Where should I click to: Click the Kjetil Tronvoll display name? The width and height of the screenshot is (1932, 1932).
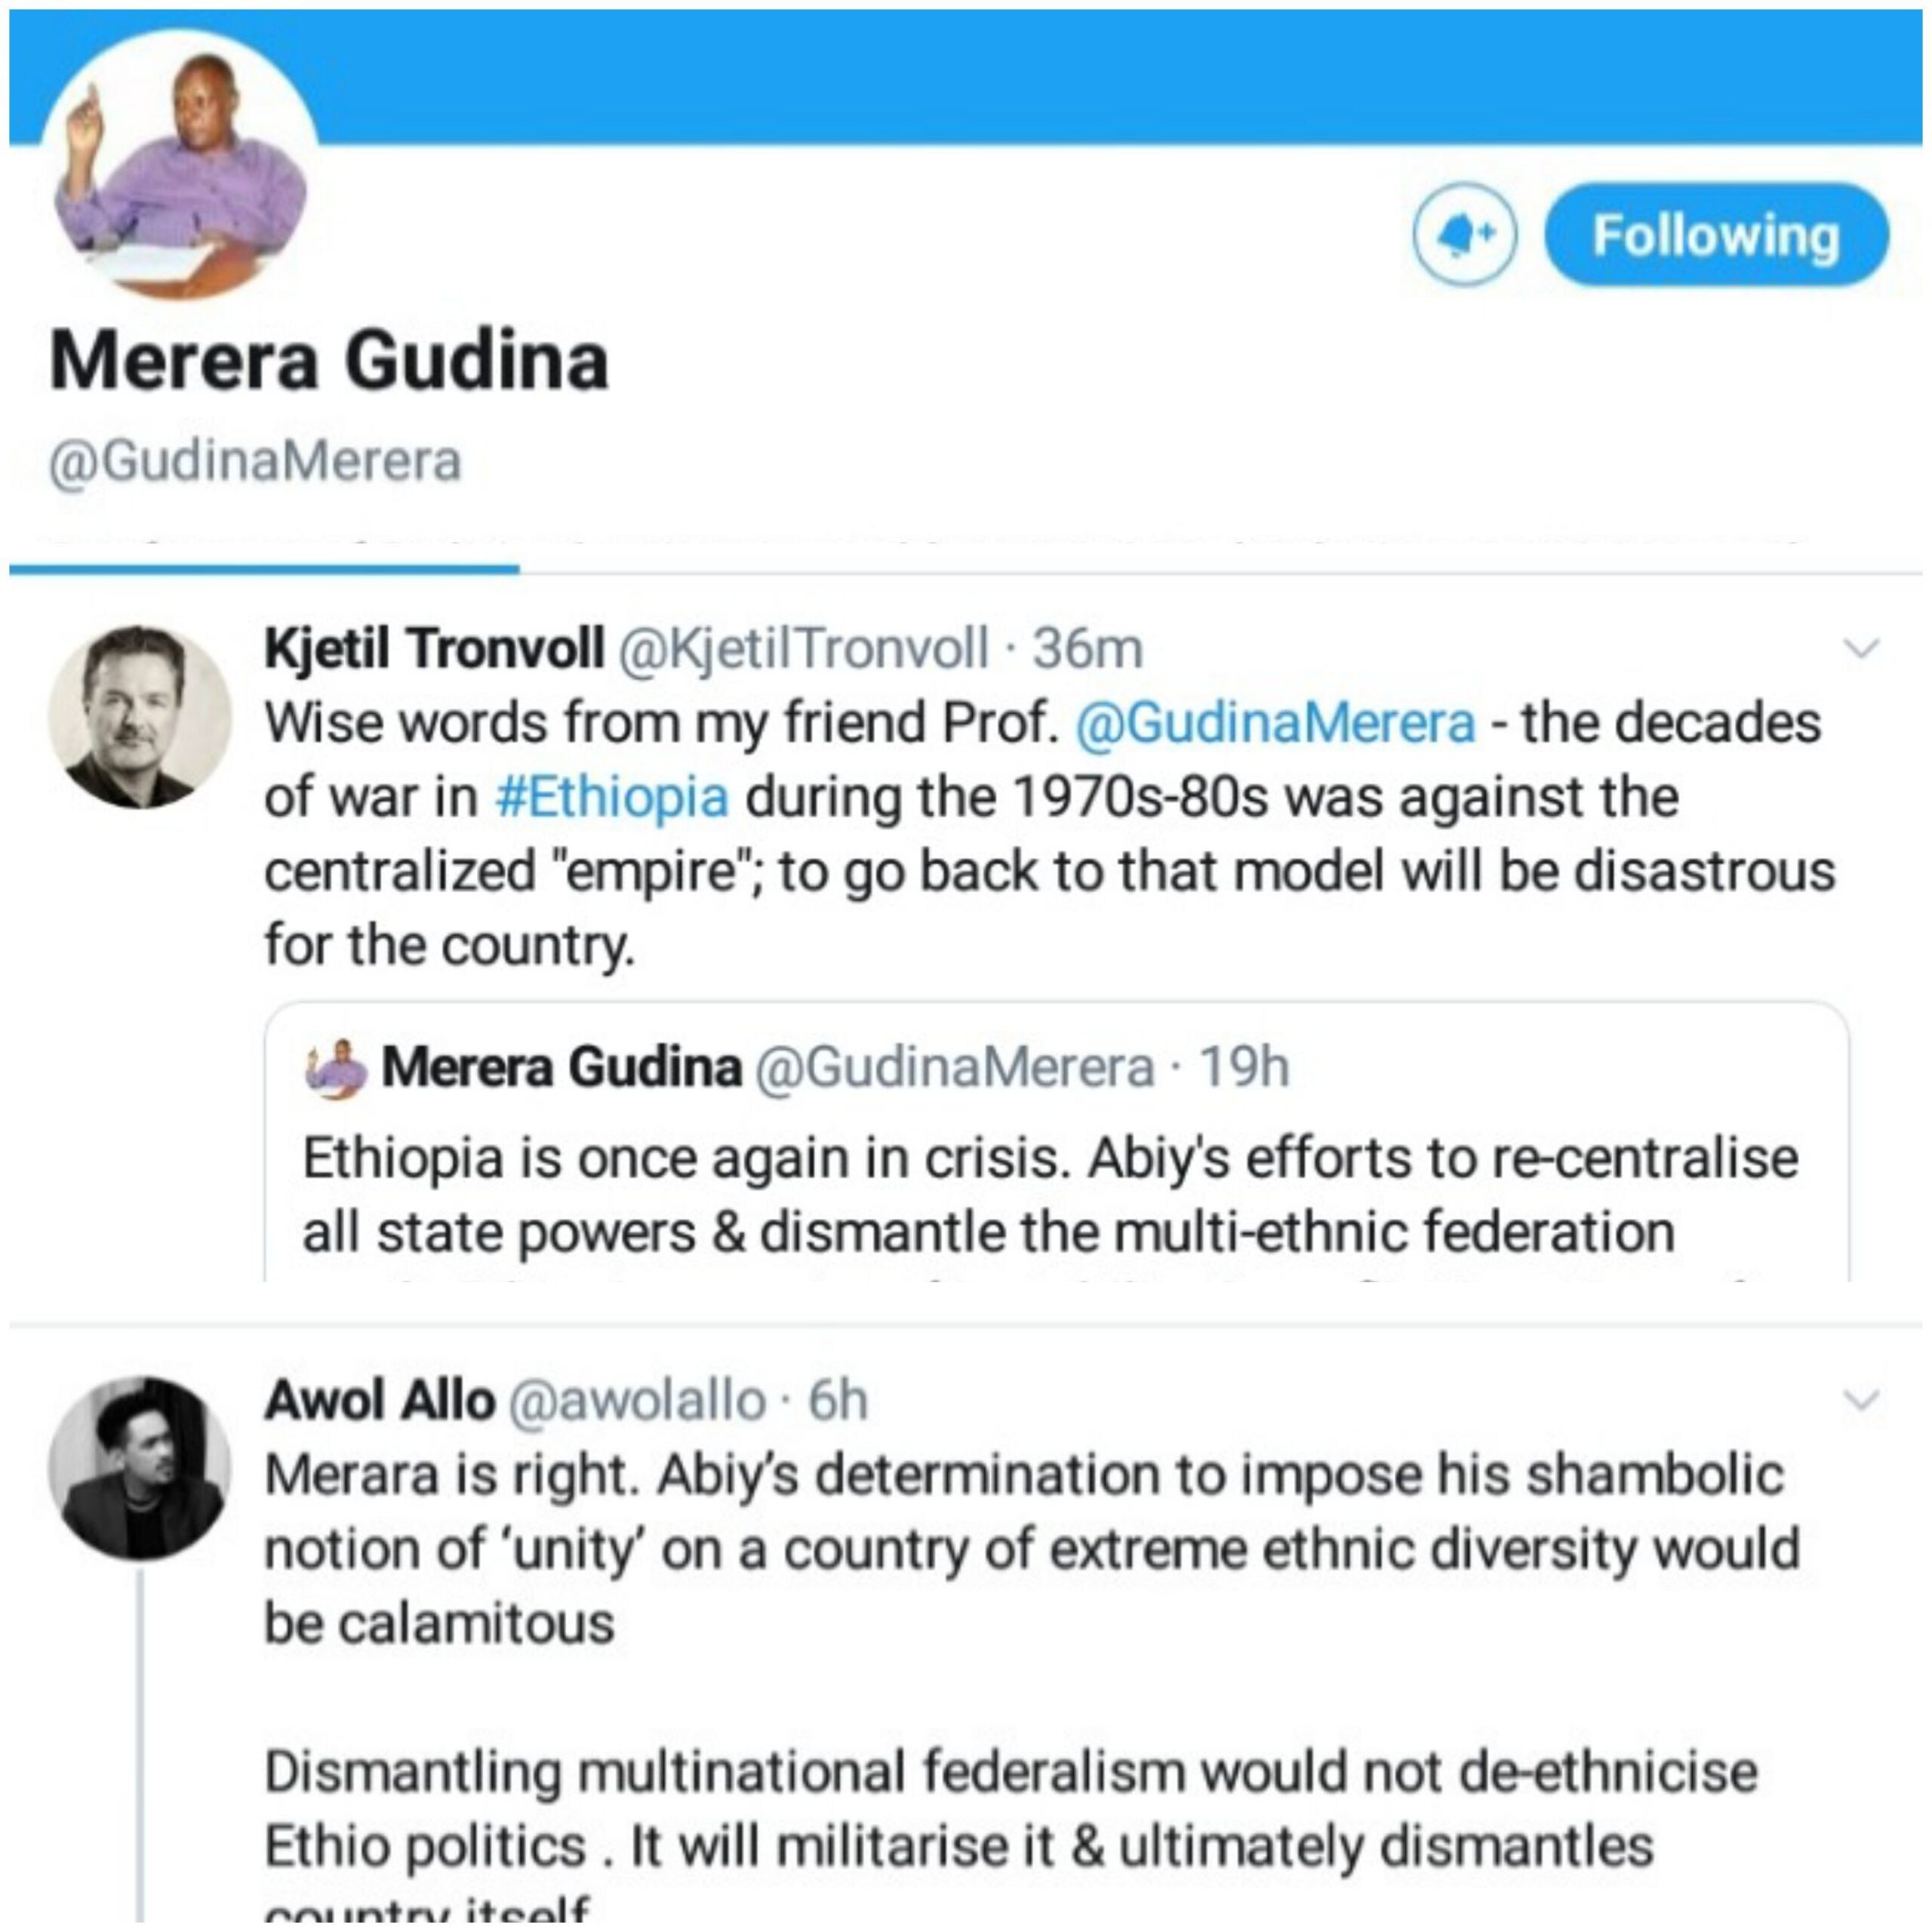pyautogui.click(x=434, y=648)
